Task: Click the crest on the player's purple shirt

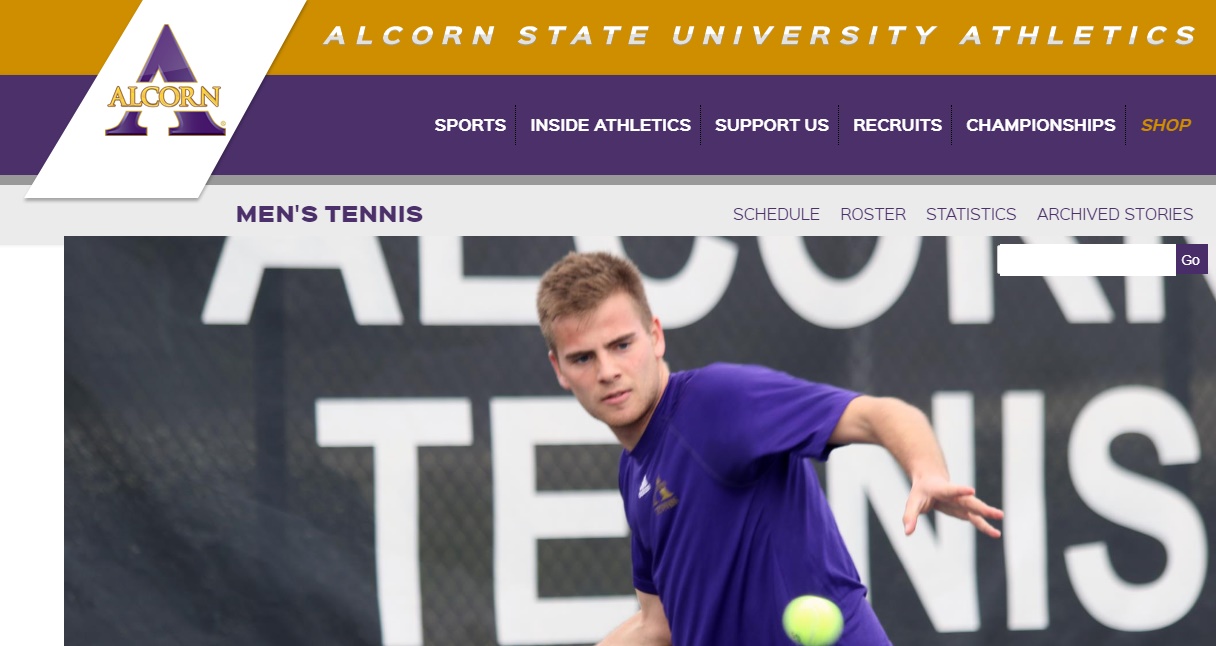Action: 664,495
